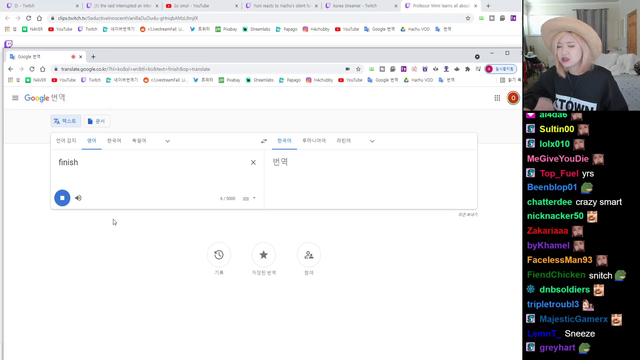Viewport: 640px width, 360px height.
Task: Expand more source languages chevron
Action: (167, 141)
